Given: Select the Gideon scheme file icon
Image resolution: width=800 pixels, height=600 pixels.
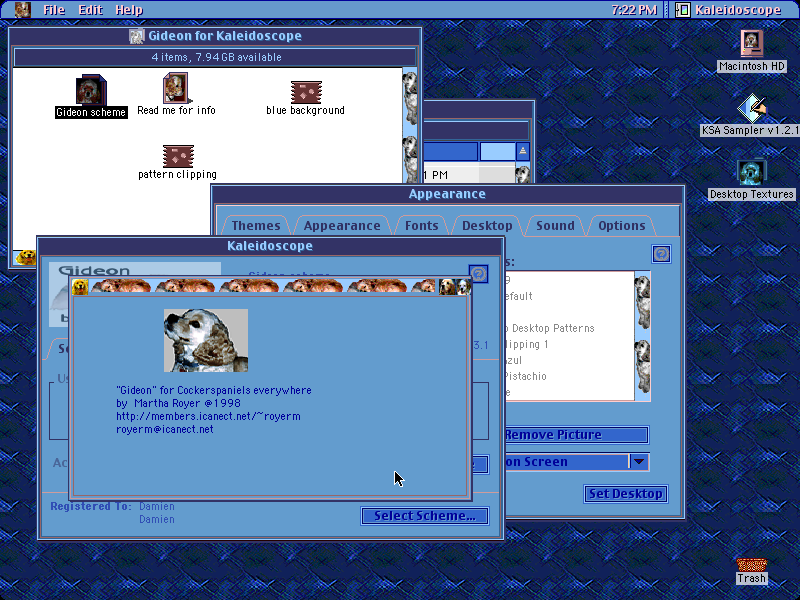Looking at the screenshot, I should pyautogui.click(x=91, y=90).
